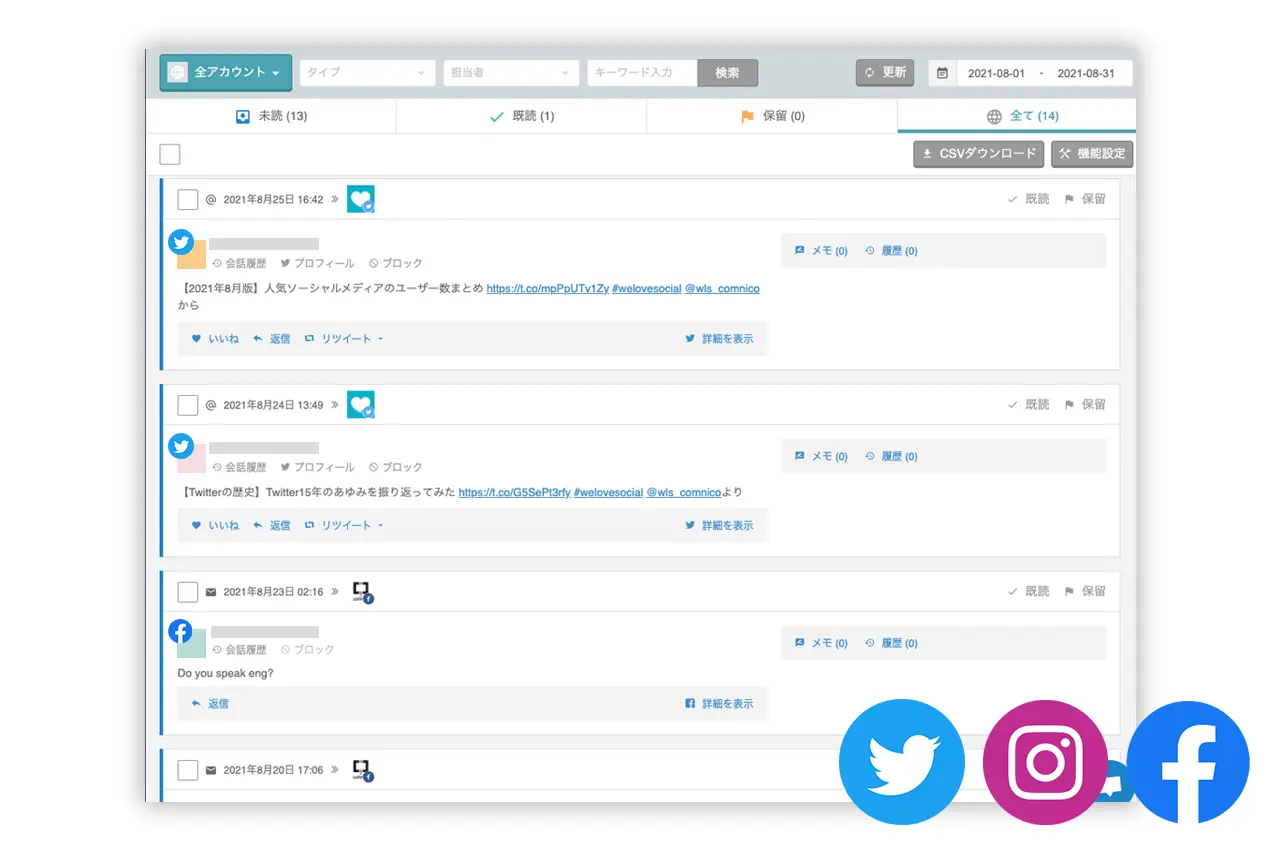The height and width of the screenshot is (850, 1280).
Task: Click 返信 on the August 24 tweet
Action: 272,525
